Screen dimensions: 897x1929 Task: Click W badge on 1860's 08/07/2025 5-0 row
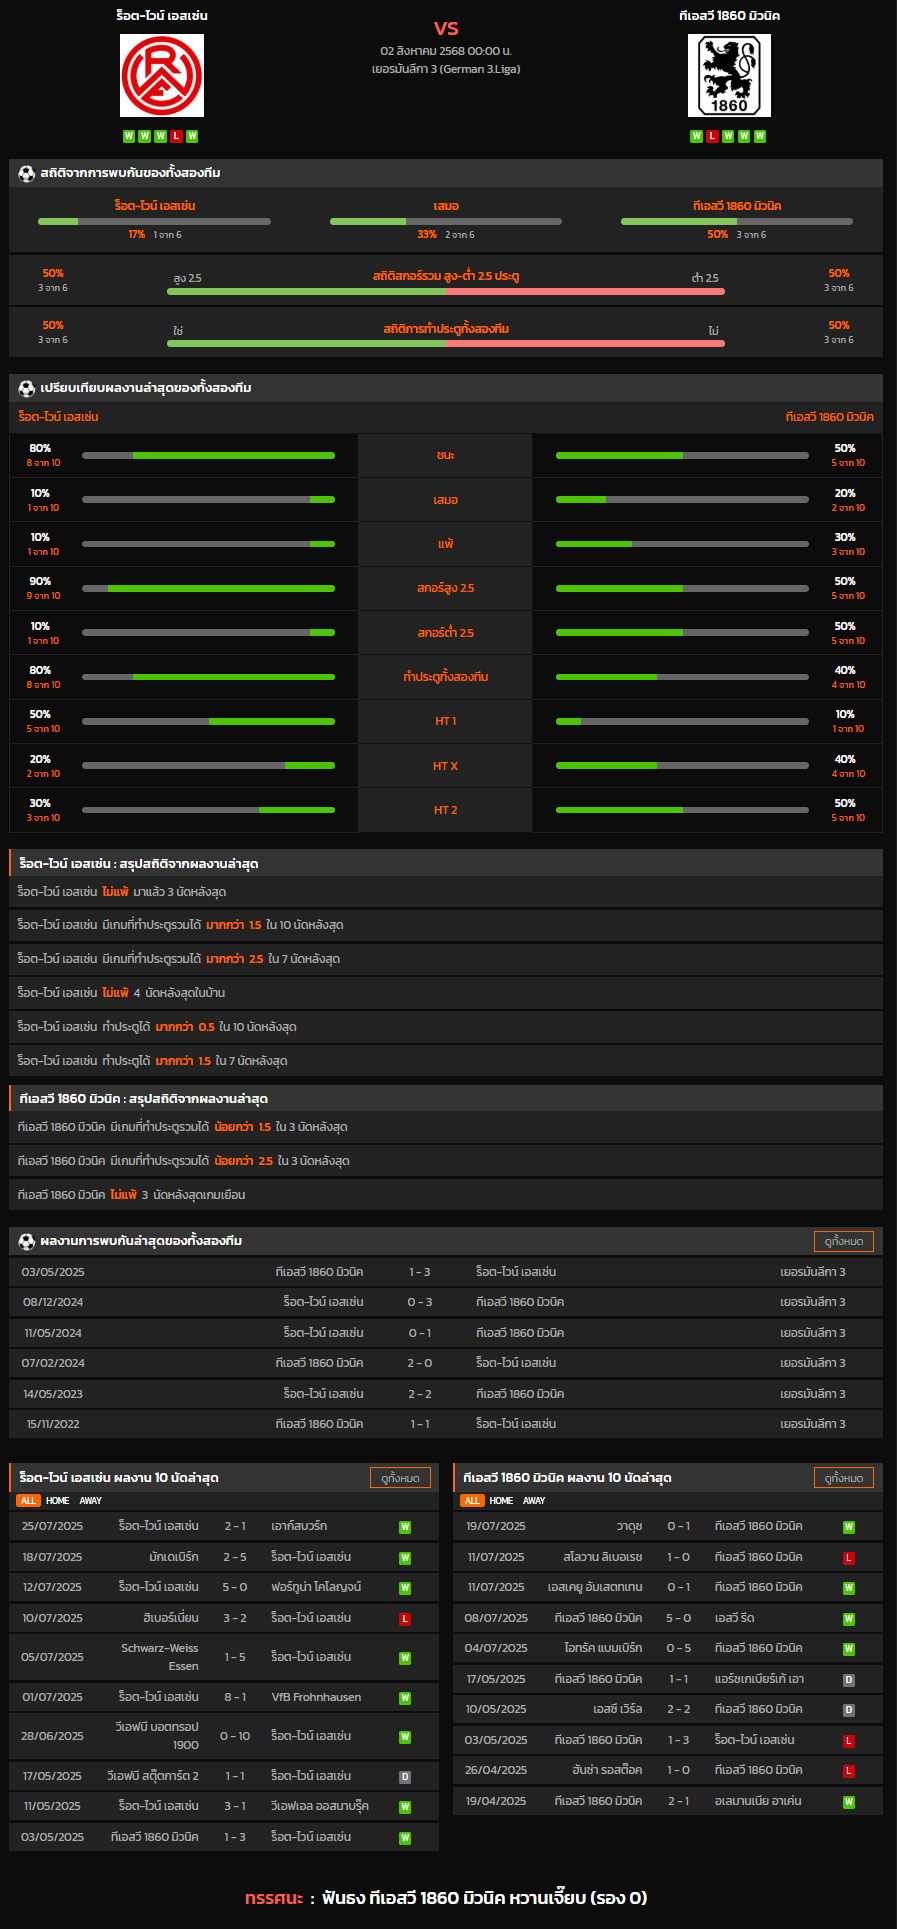849,1619
